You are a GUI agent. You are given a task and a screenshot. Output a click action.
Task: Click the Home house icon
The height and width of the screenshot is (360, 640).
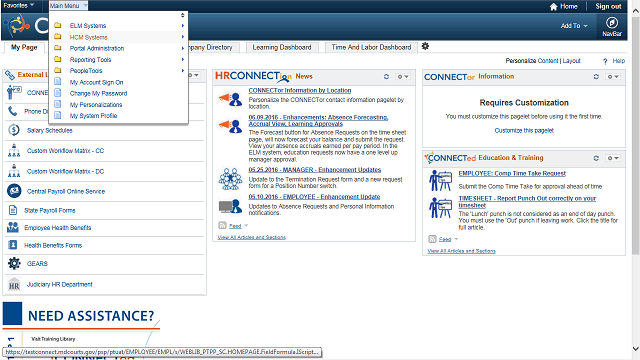tap(553, 6)
